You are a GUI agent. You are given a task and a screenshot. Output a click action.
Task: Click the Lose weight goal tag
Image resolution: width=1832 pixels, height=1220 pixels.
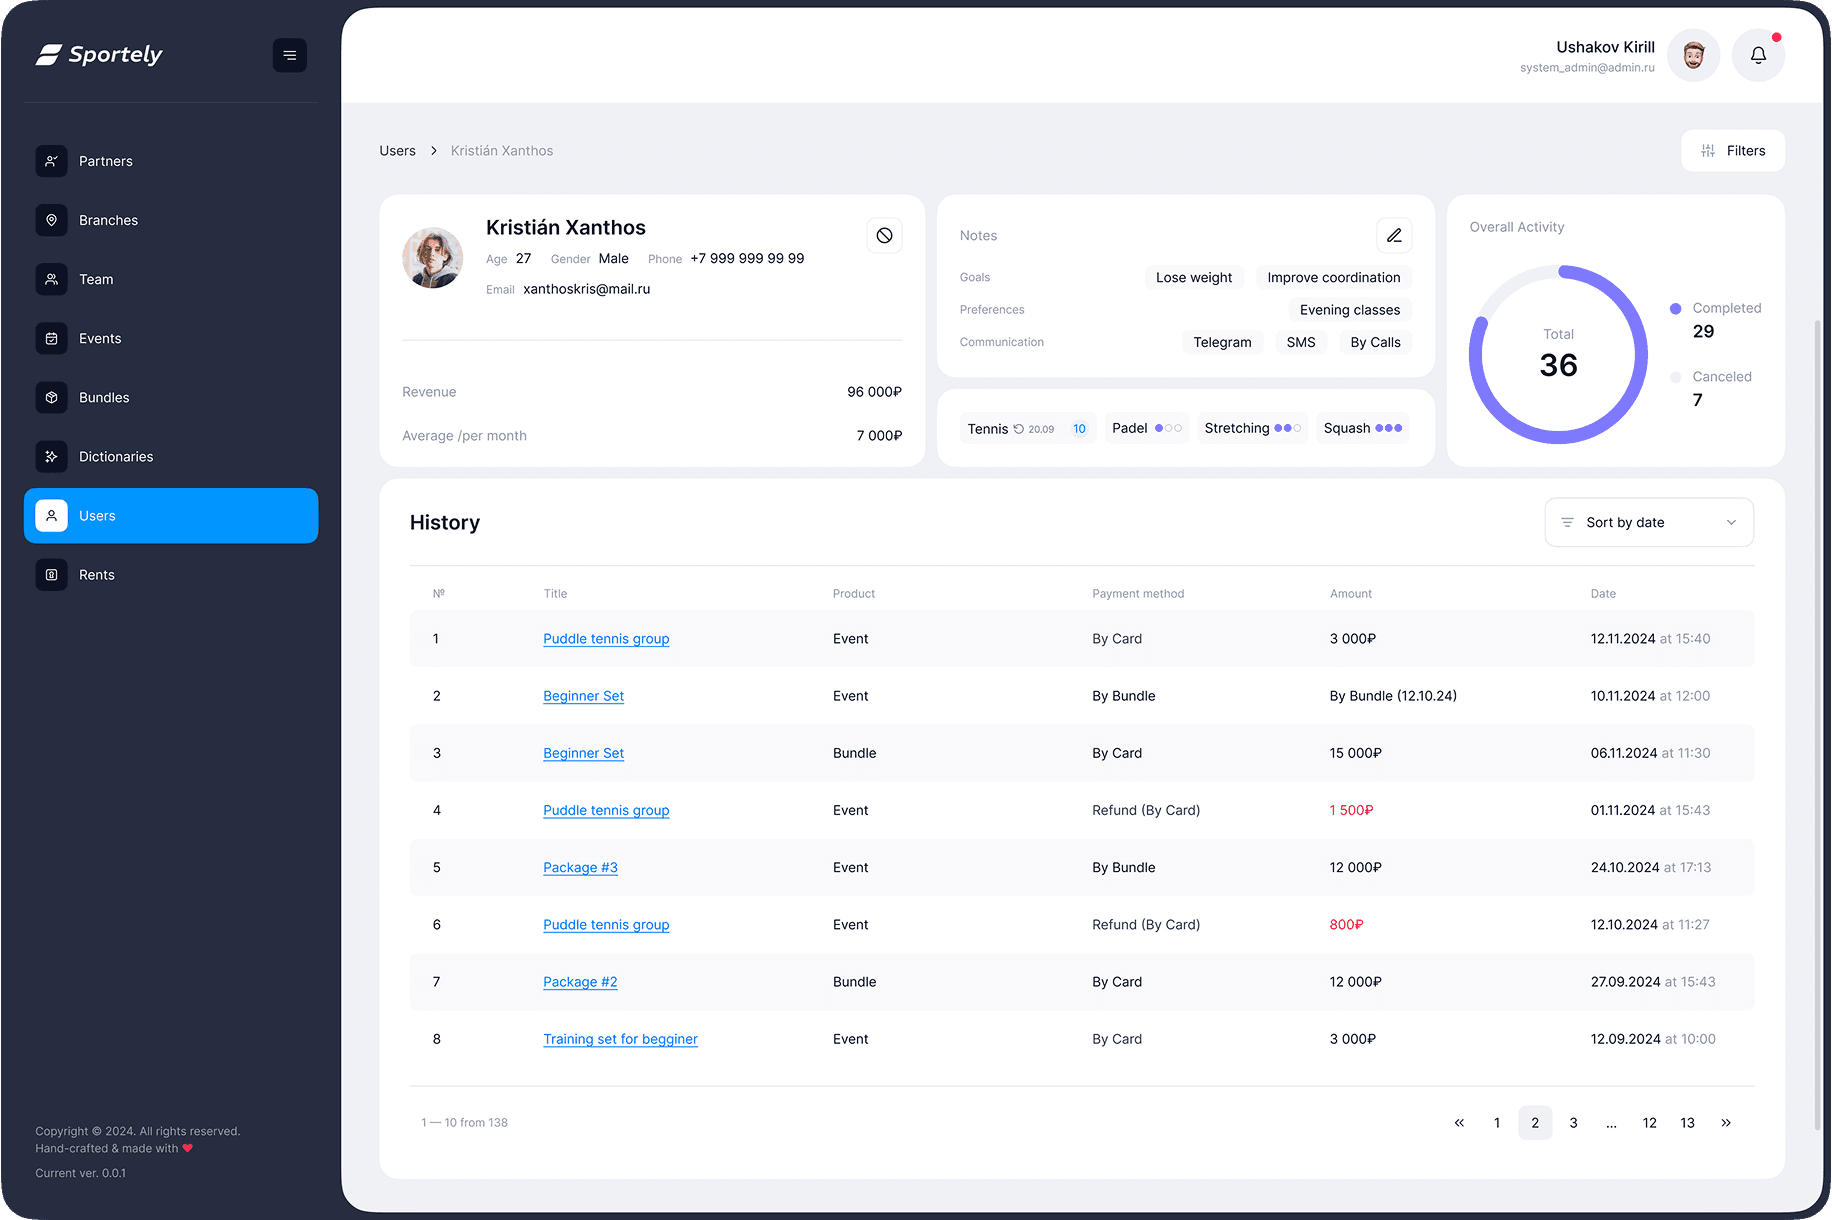1194,278
